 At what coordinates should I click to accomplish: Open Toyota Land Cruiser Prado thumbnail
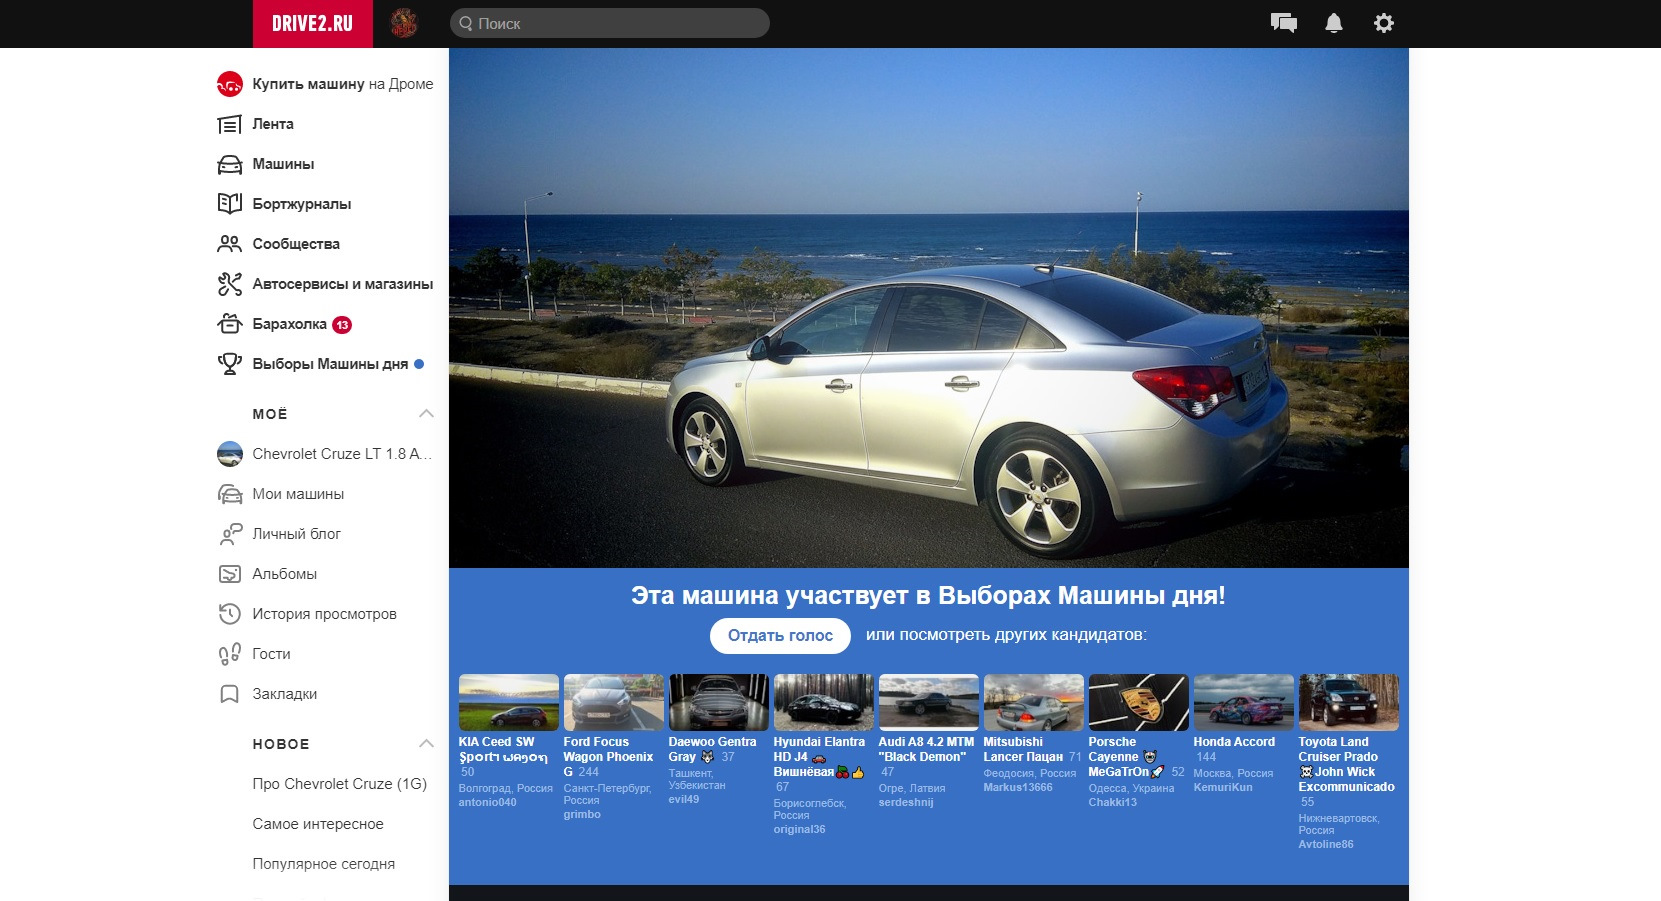pos(1348,702)
